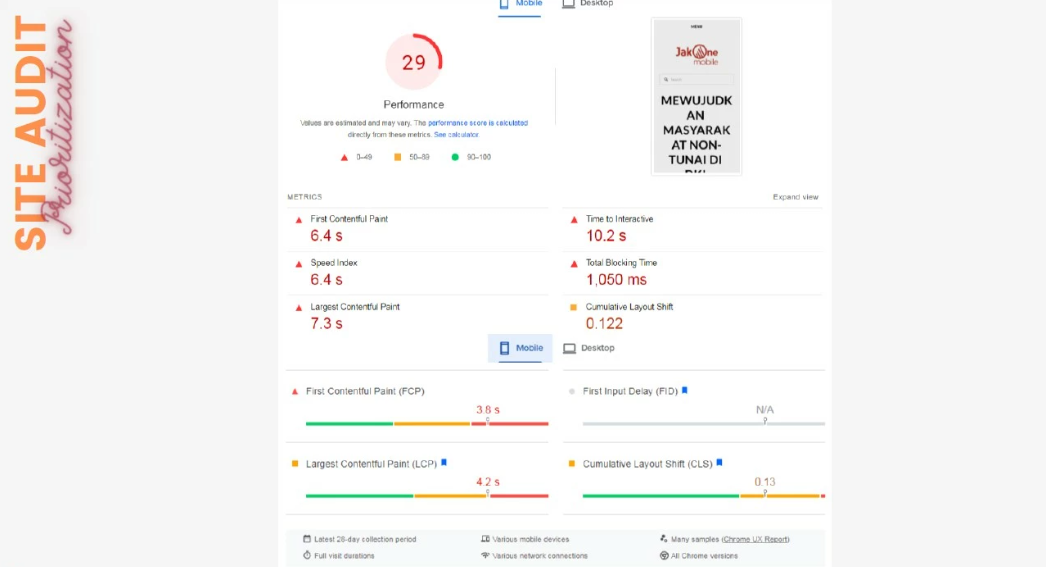Click First Contentful Paint value 6.4 s

pyautogui.click(x=326, y=236)
